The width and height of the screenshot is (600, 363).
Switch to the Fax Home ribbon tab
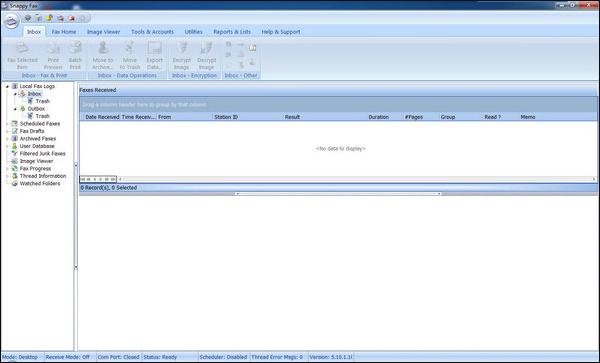tap(64, 32)
